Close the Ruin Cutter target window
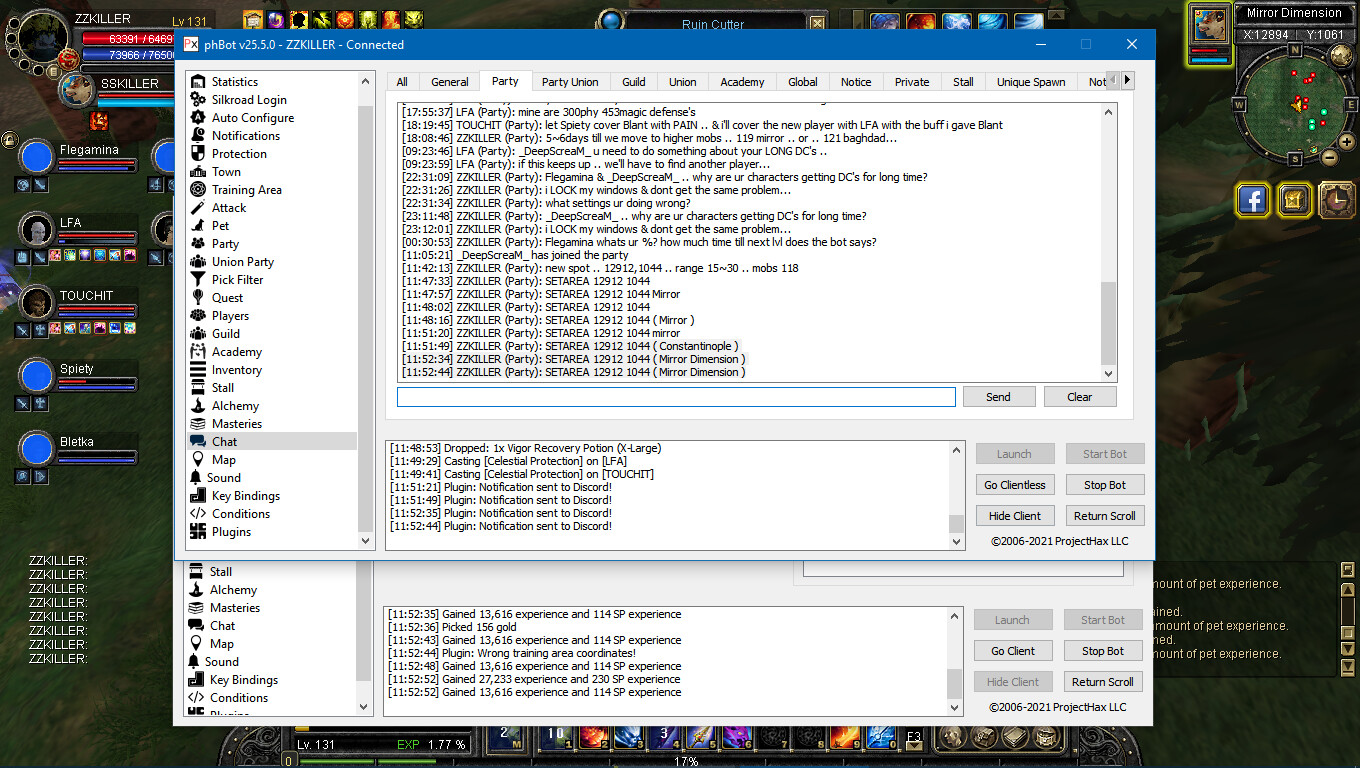This screenshot has height=768, width=1360. (818, 23)
